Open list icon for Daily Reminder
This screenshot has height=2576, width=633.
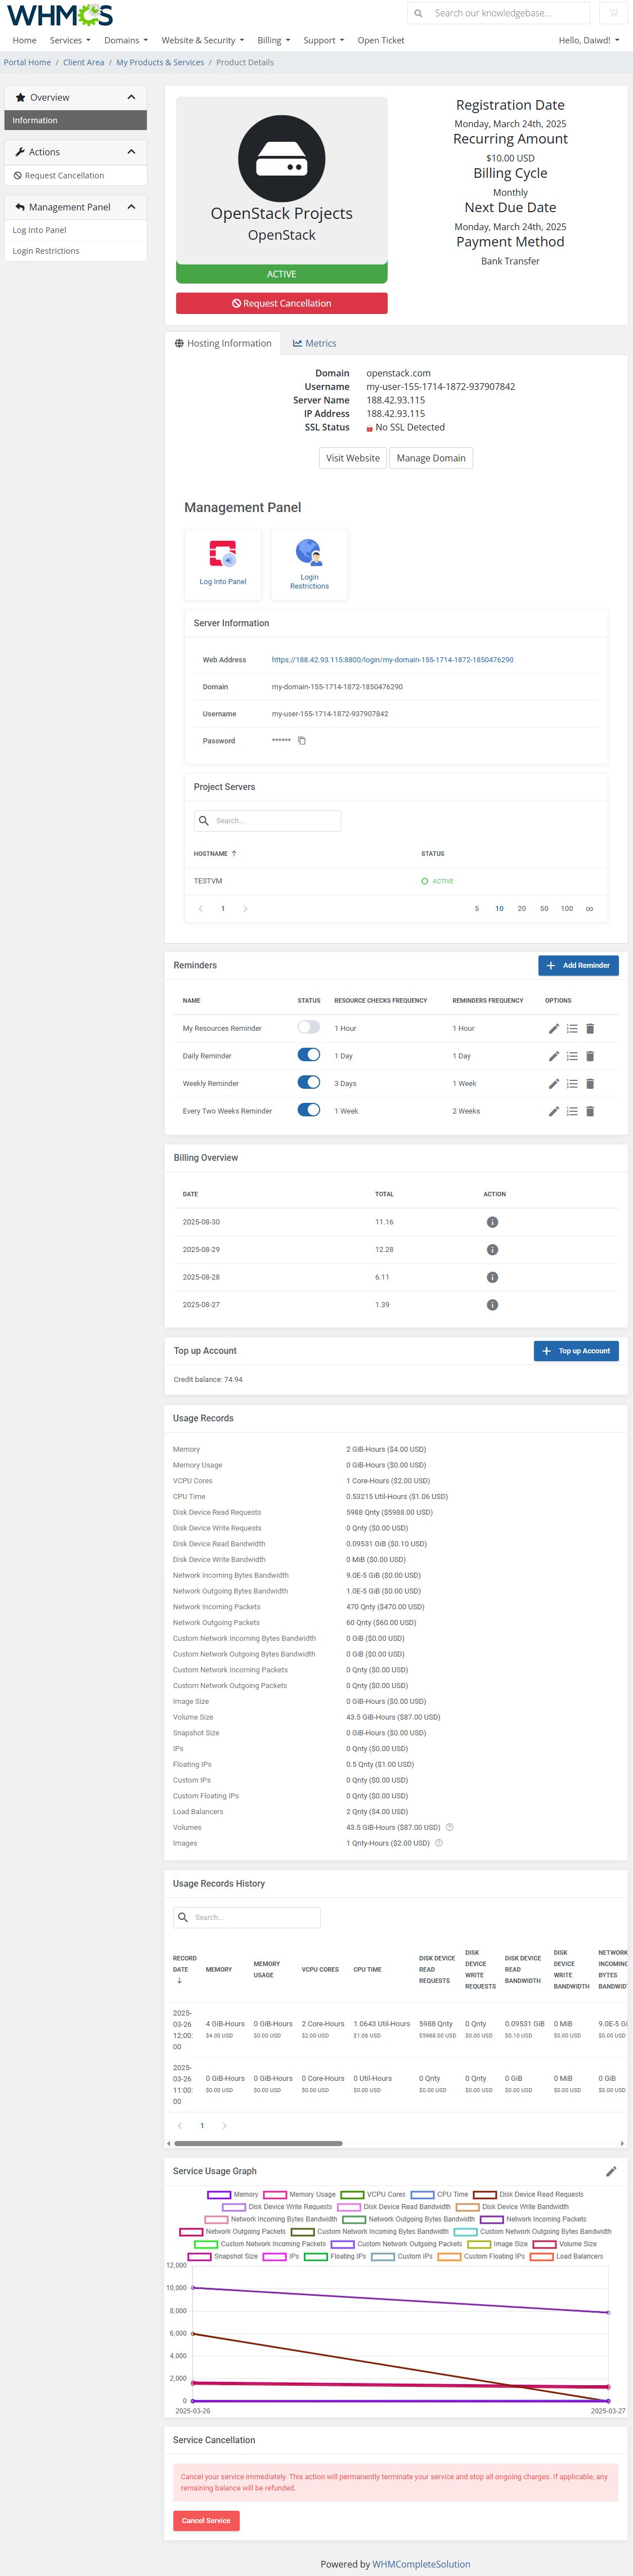[572, 1056]
